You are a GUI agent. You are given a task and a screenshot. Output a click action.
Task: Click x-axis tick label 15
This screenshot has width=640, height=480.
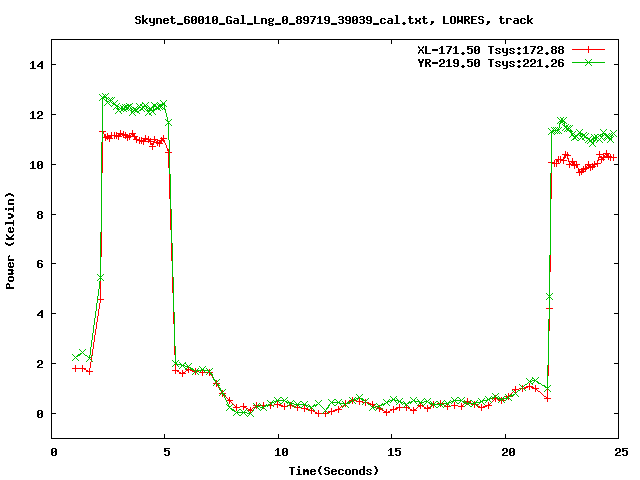pyautogui.click(x=394, y=452)
